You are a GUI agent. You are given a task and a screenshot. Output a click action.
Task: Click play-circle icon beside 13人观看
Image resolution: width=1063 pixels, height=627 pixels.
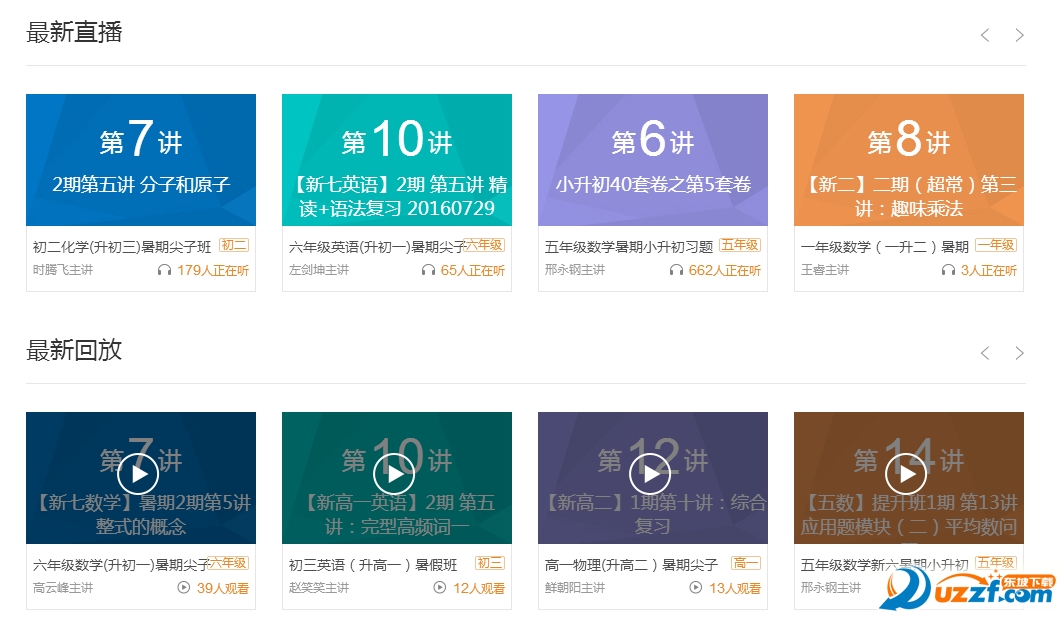[696, 588]
